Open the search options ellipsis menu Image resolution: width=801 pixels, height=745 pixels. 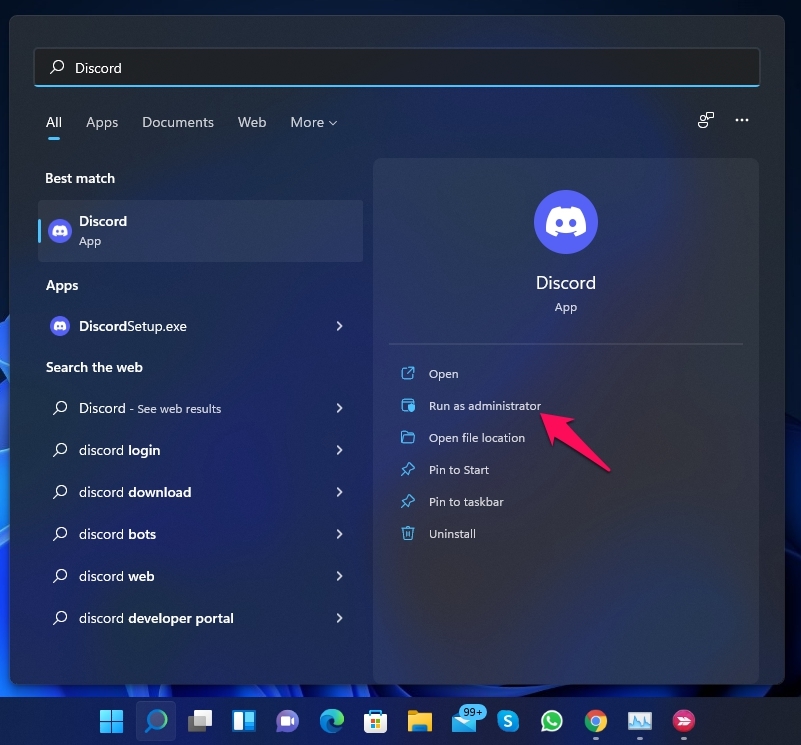point(741,120)
